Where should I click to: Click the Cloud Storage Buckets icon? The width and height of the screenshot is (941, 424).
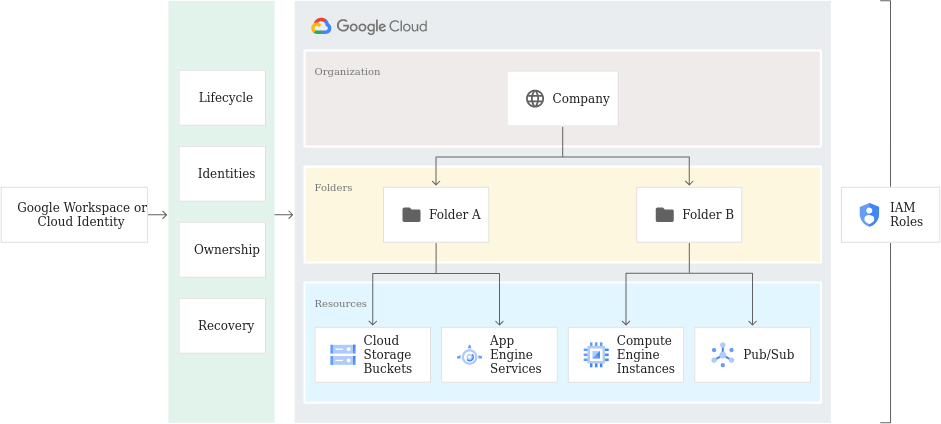[343, 354]
